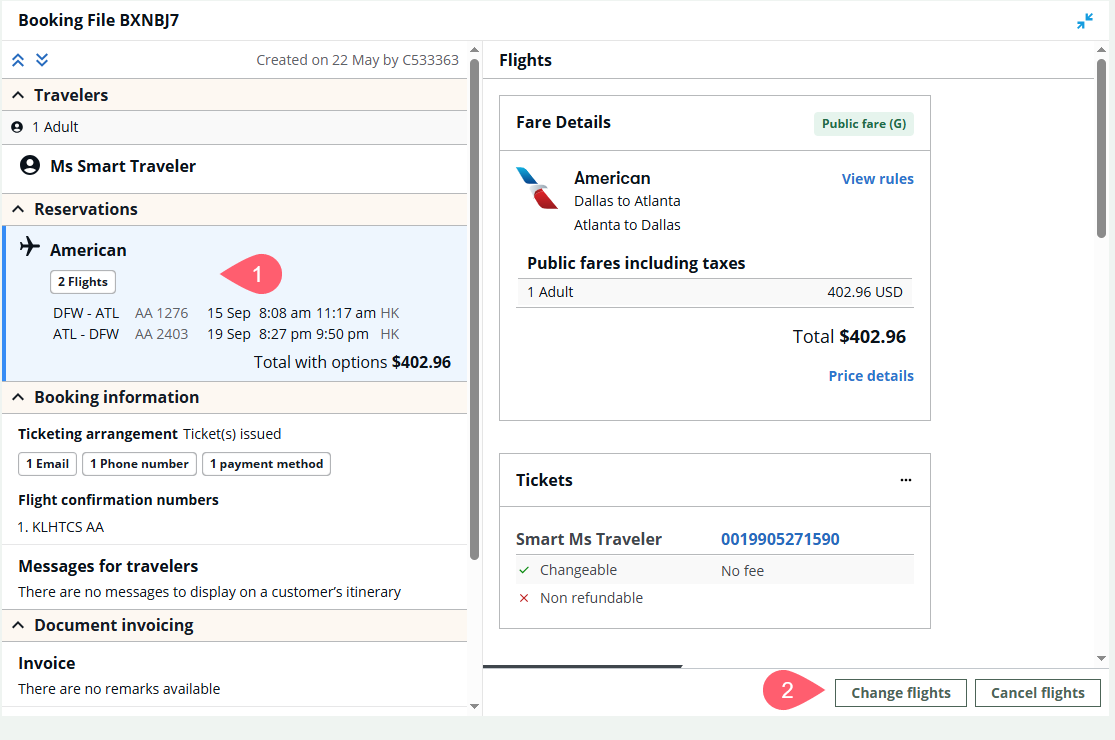The image size is (1115, 740).
Task: Open the Price details link
Action: click(x=871, y=376)
